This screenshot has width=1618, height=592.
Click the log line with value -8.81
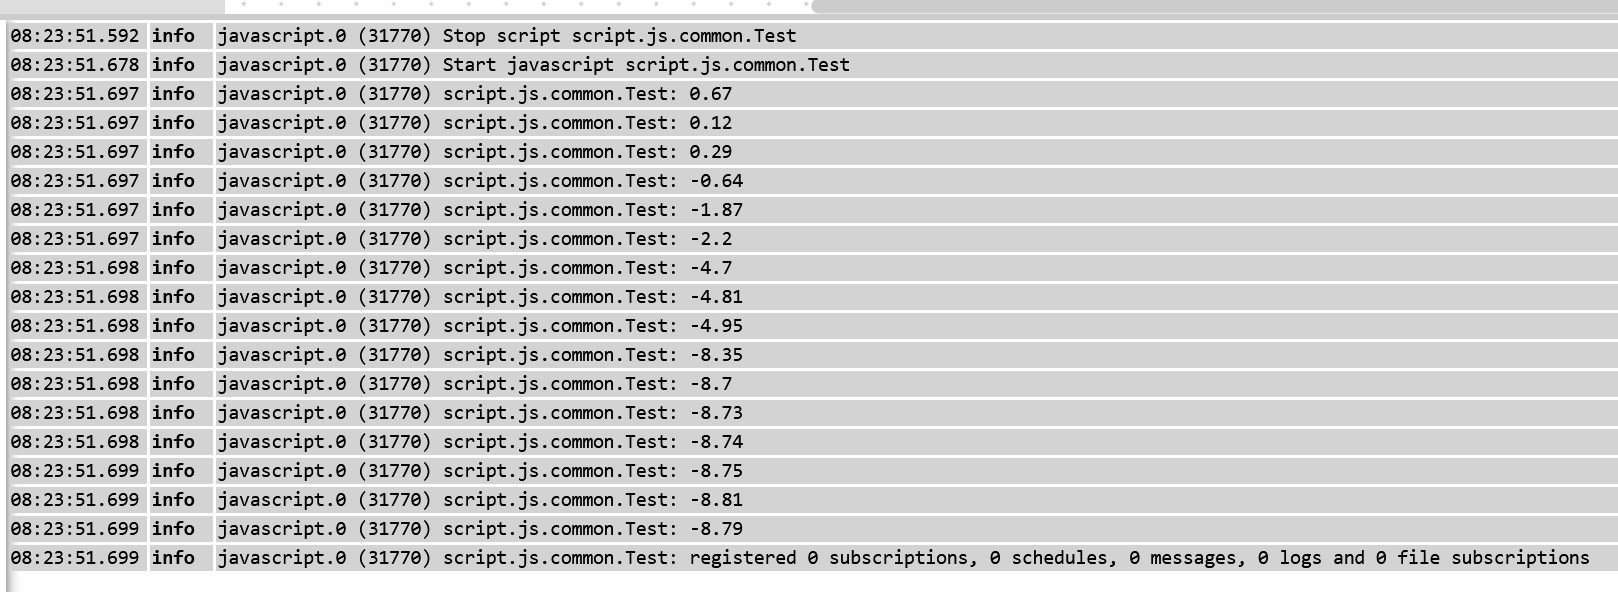(x=812, y=500)
